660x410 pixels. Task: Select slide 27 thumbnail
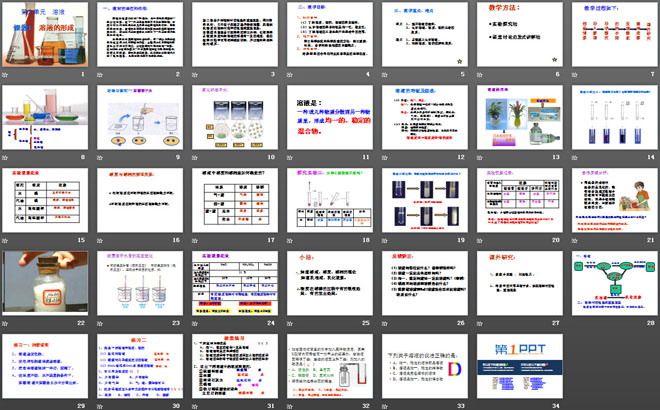coord(520,283)
